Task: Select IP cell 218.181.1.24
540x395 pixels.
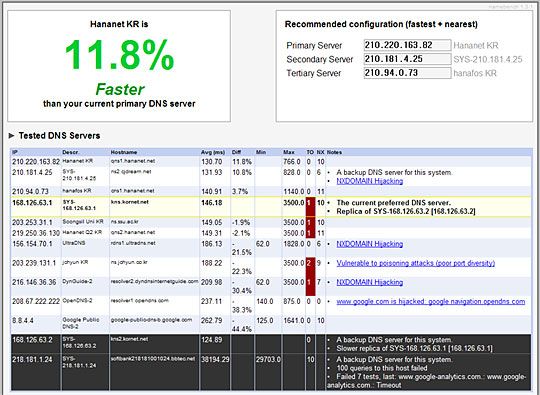Action: pyautogui.click(x=32, y=360)
